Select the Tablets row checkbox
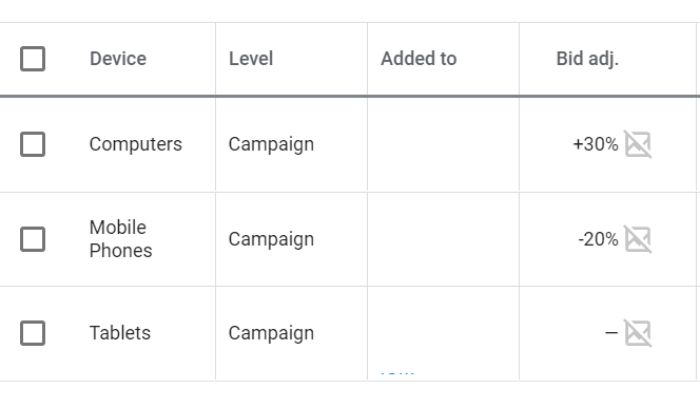The width and height of the screenshot is (700, 400). (x=33, y=333)
